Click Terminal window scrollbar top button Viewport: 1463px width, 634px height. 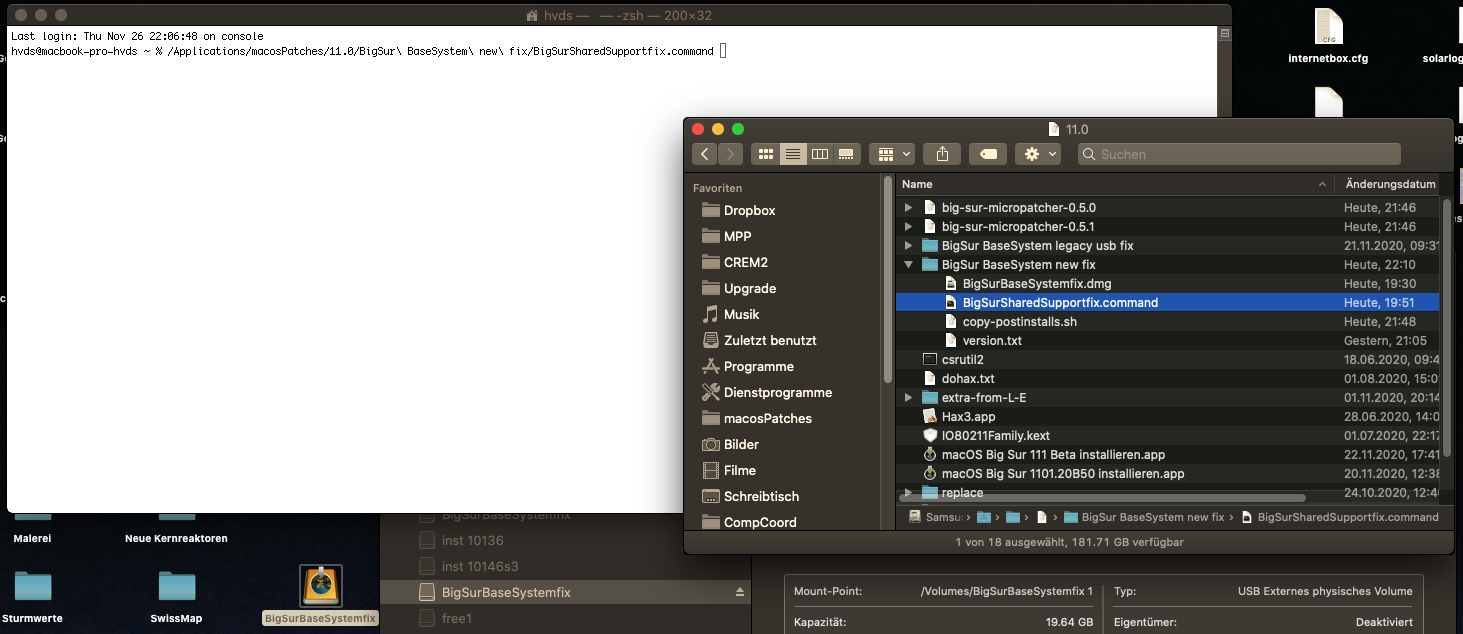pyautogui.click(x=1225, y=33)
